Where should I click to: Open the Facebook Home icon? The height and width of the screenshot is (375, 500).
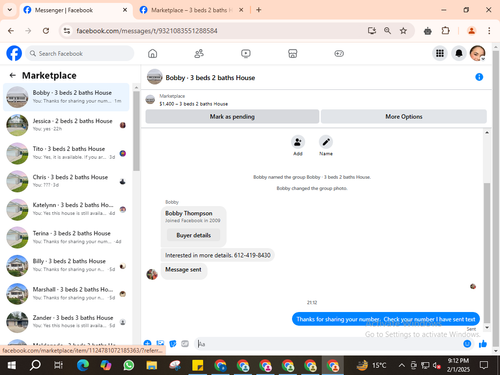pos(153,53)
